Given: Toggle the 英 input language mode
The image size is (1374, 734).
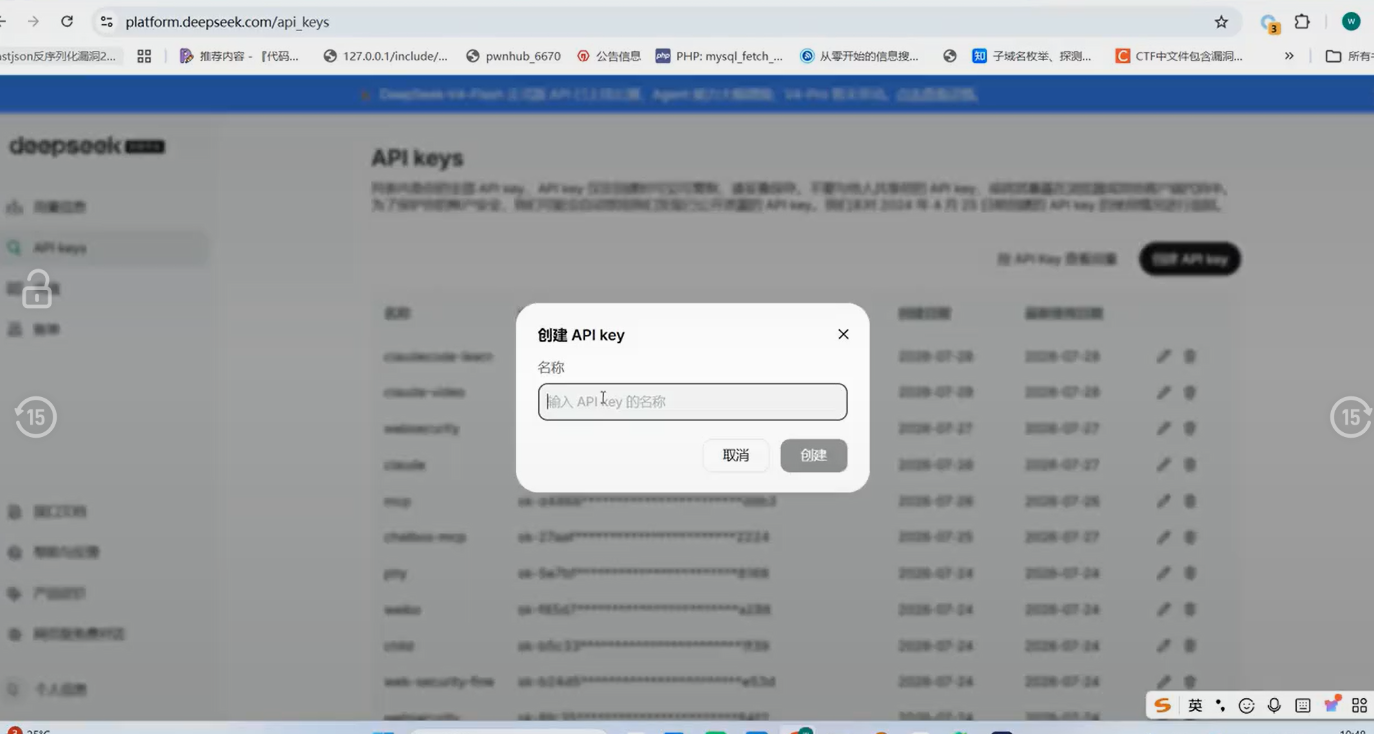Looking at the screenshot, I should pos(1195,705).
